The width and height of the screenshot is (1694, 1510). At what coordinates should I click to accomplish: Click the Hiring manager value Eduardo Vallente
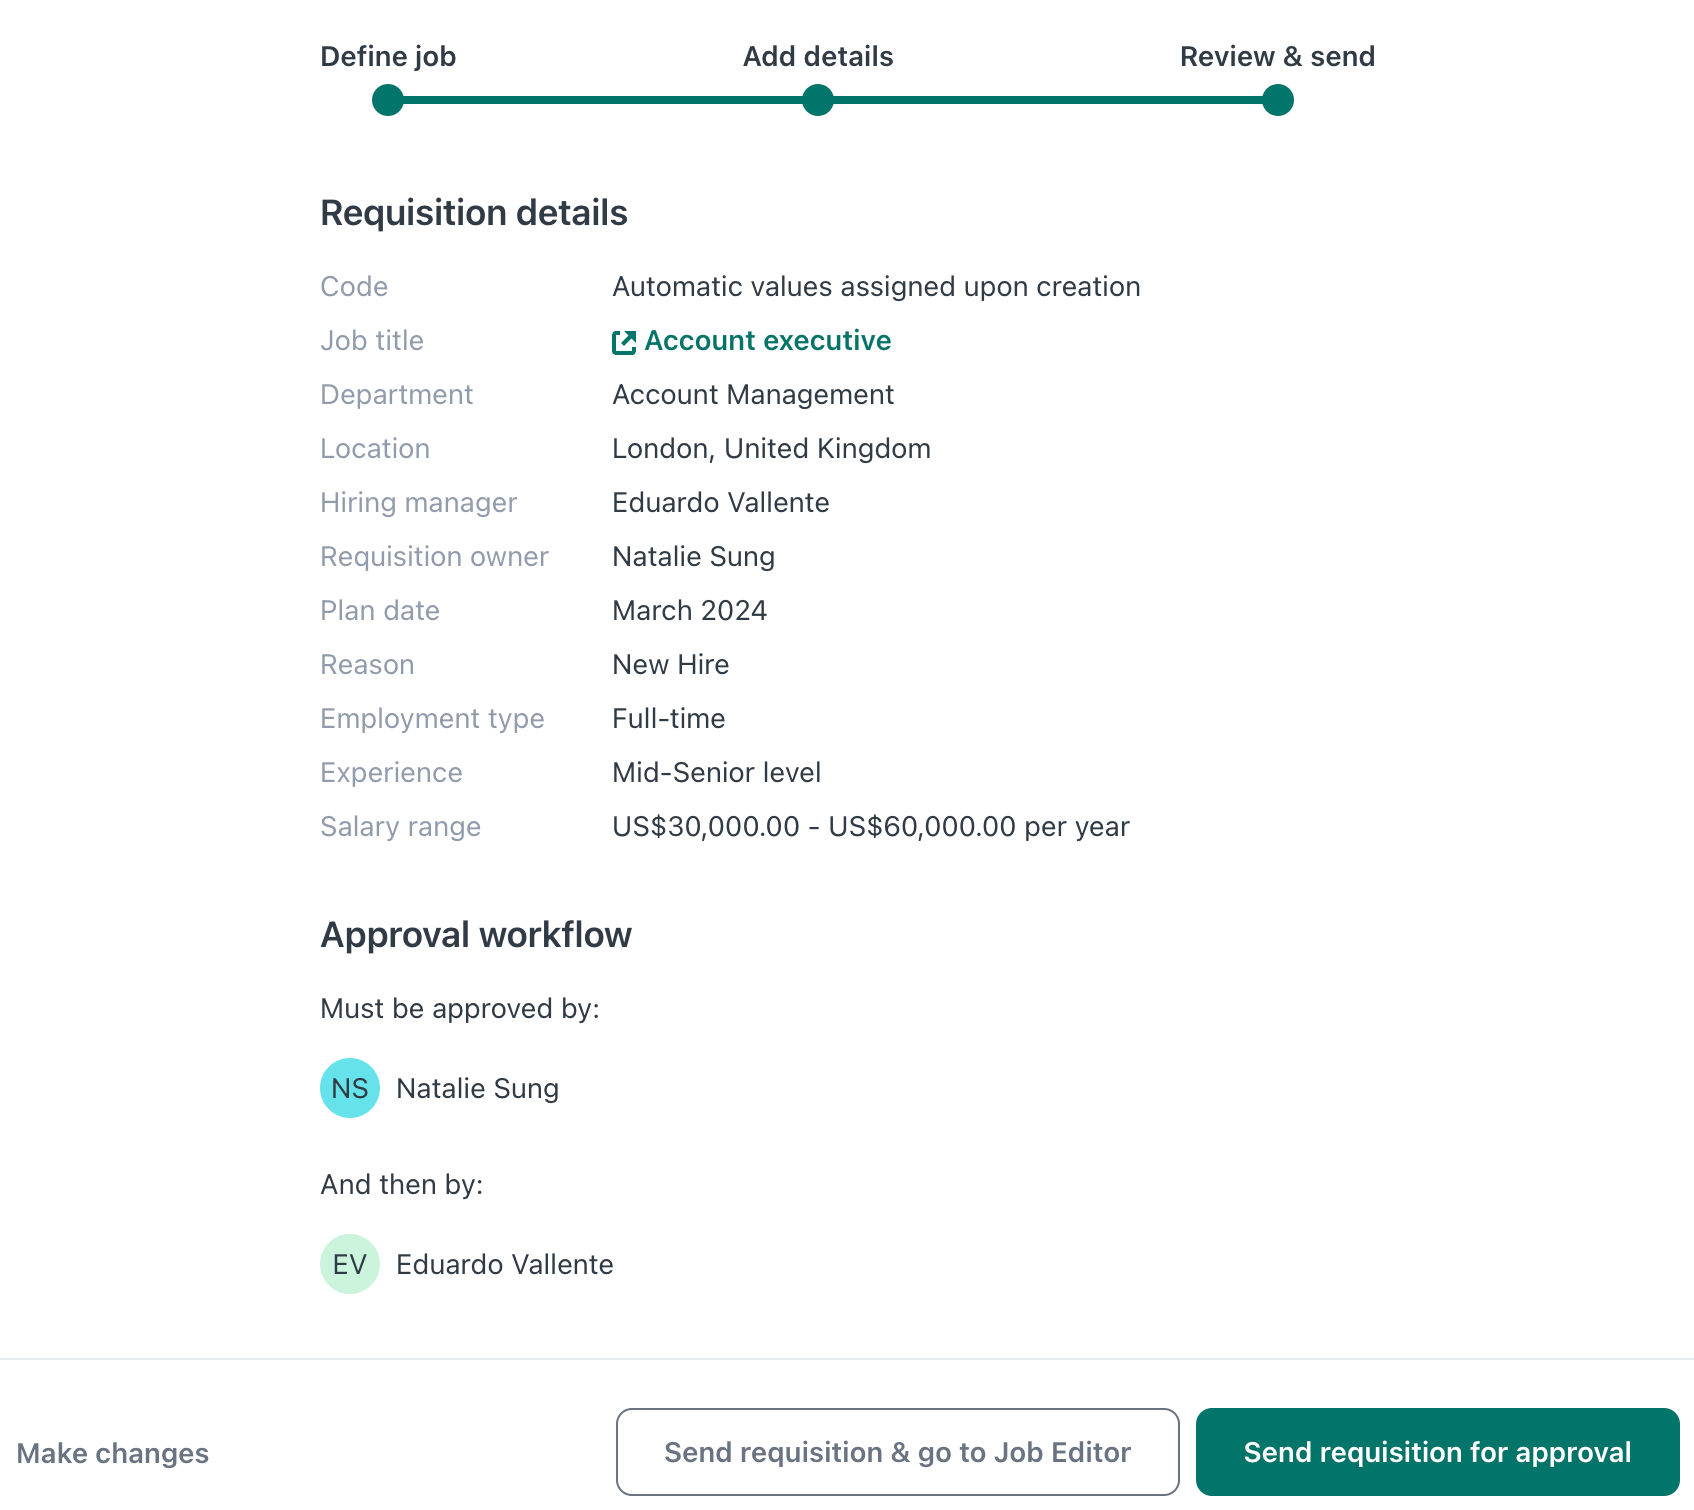click(720, 503)
